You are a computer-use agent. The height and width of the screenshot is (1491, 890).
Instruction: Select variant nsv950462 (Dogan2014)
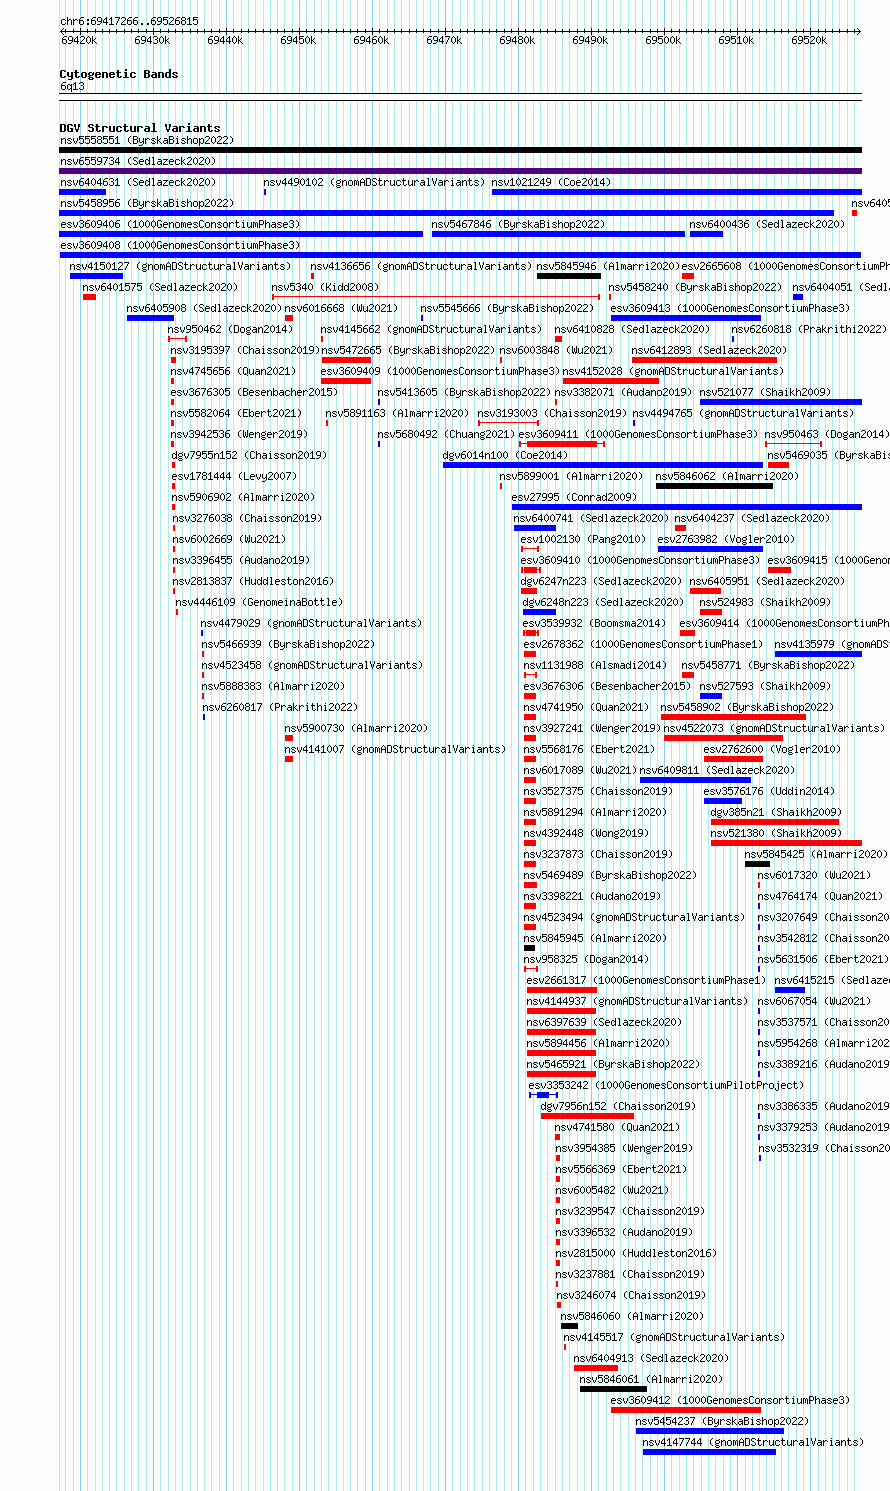point(230,330)
